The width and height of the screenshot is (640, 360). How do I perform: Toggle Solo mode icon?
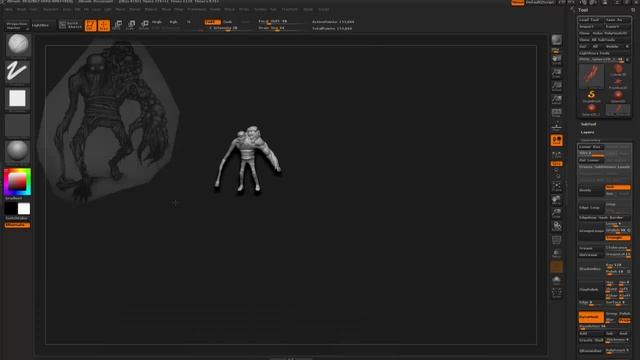coord(556,280)
